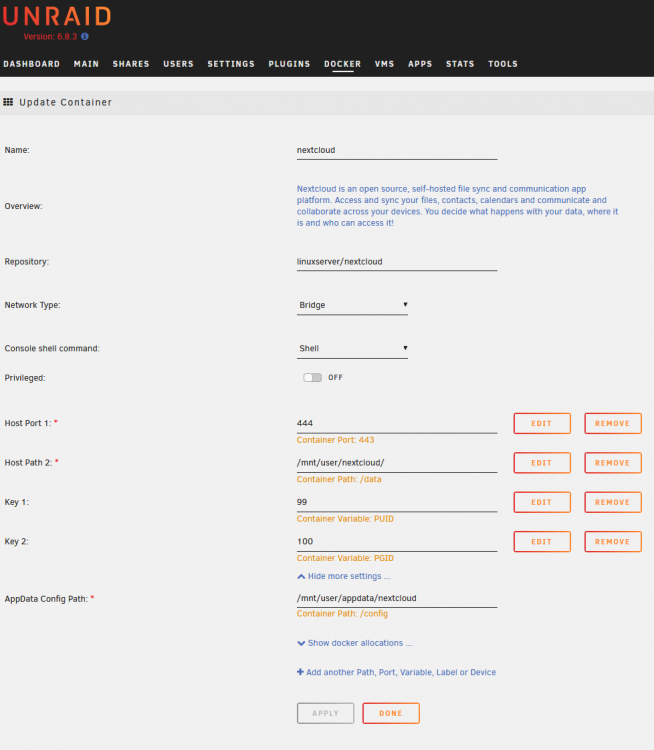The image size is (654, 750).
Task: Click the AppData Config Path field
Action: tap(397, 598)
